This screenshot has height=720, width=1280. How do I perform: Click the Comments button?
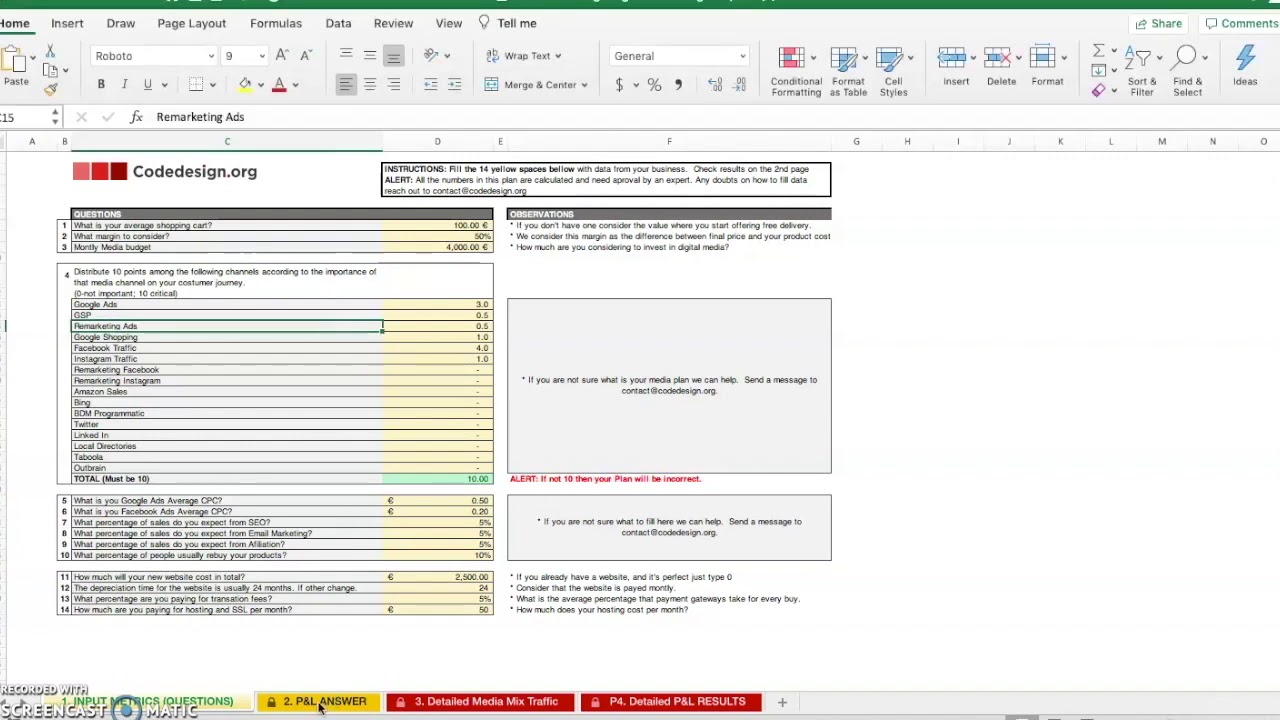click(1241, 23)
